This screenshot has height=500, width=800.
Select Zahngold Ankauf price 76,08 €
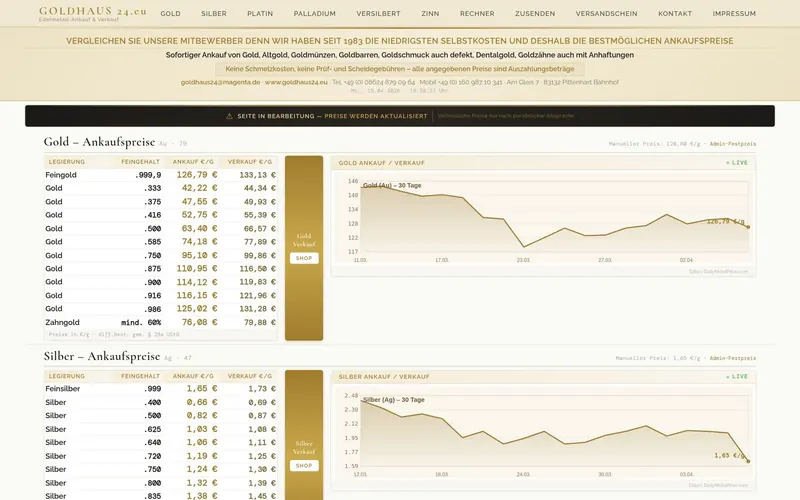tap(199, 322)
